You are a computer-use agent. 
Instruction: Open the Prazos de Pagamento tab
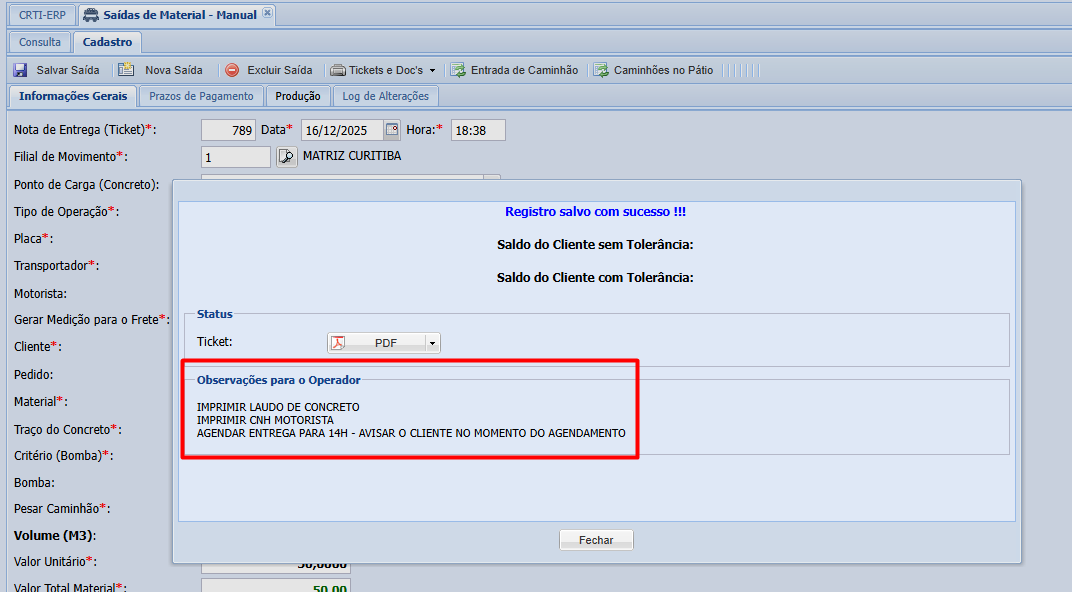point(201,96)
